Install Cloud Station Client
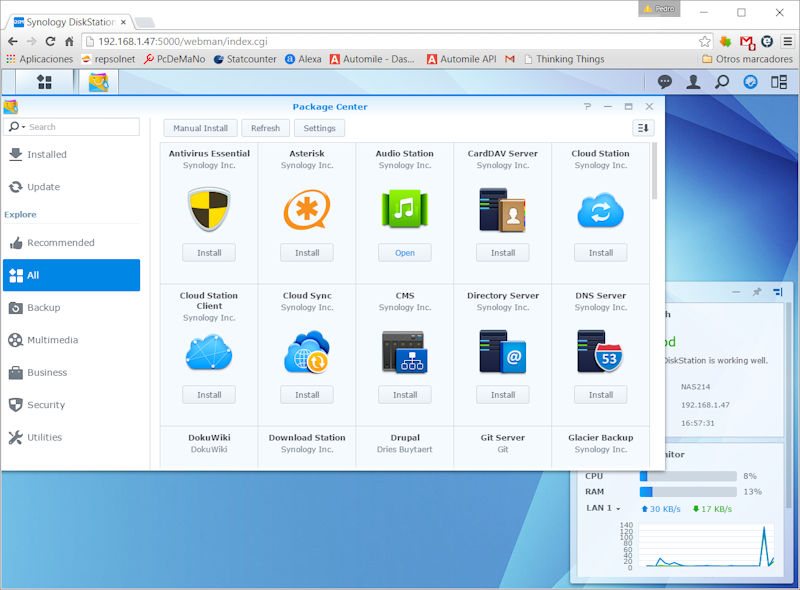 point(209,395)
